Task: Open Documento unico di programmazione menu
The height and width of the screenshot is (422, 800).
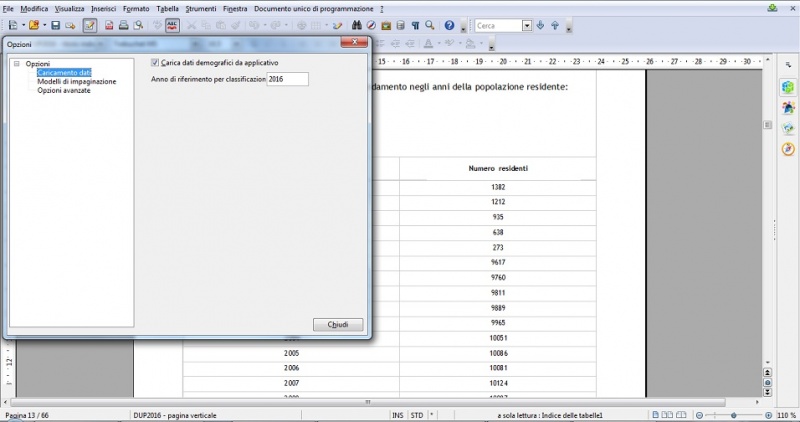Action: click(314, 8)
